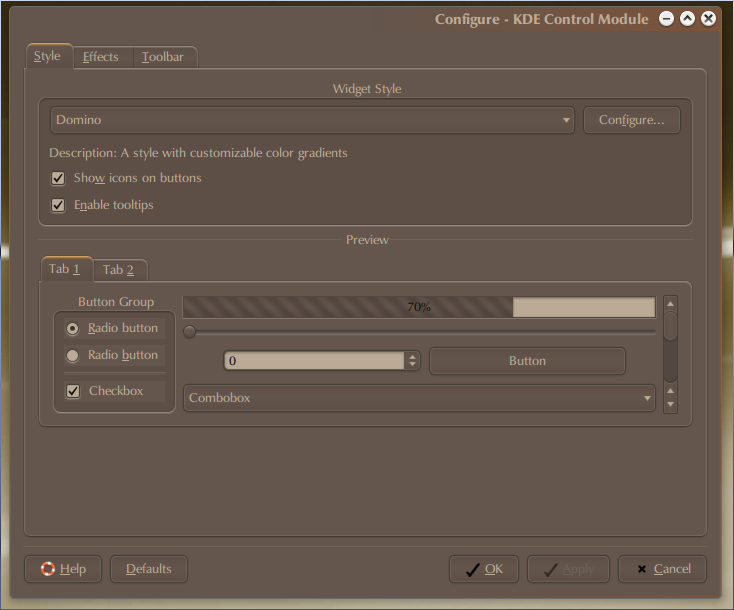Click the Cancel button

[x=662, y=569]
